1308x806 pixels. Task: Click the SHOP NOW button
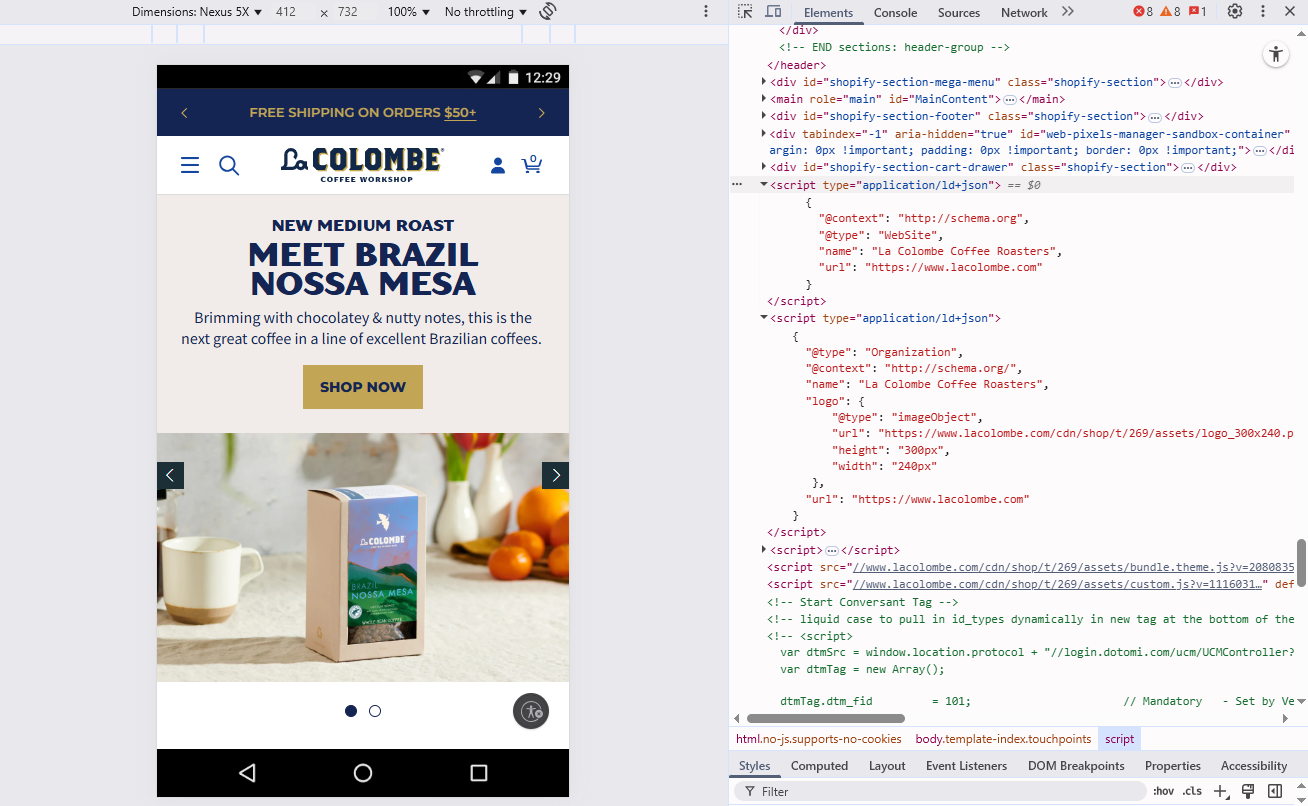pos(363,387)
